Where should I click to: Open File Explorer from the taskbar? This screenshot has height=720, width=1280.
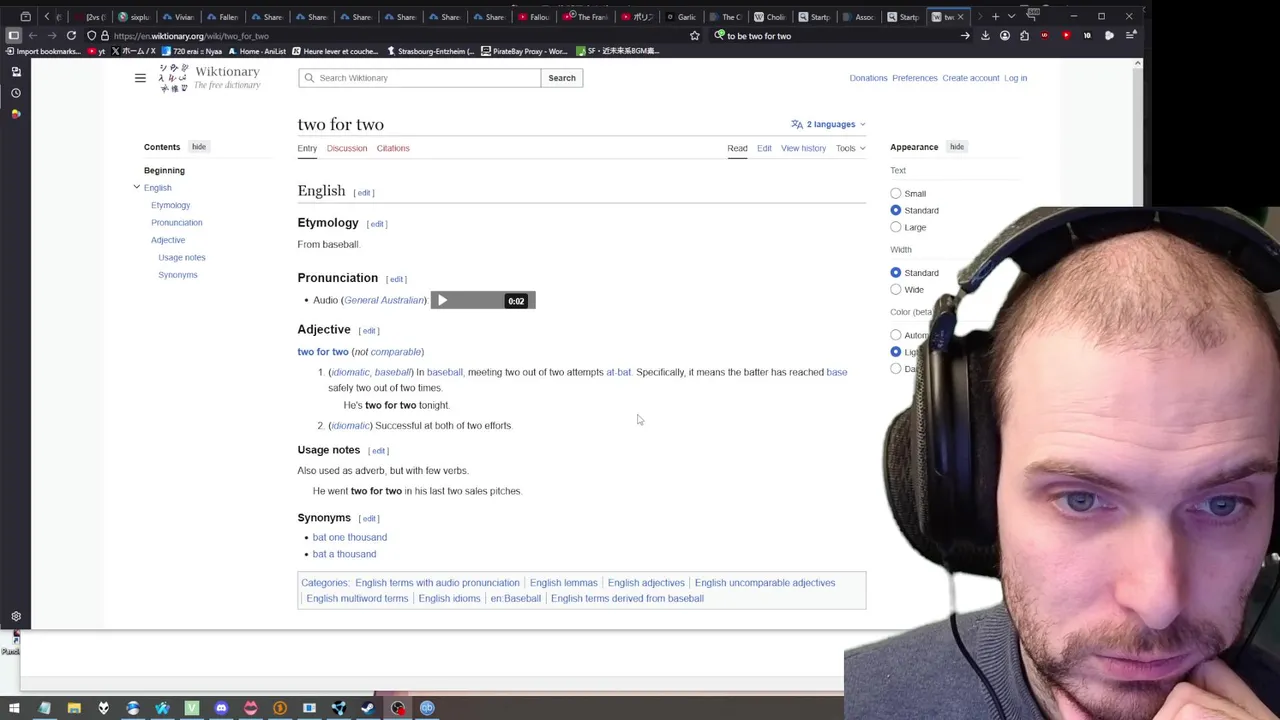pyautogui.click(x=74, y=708)
